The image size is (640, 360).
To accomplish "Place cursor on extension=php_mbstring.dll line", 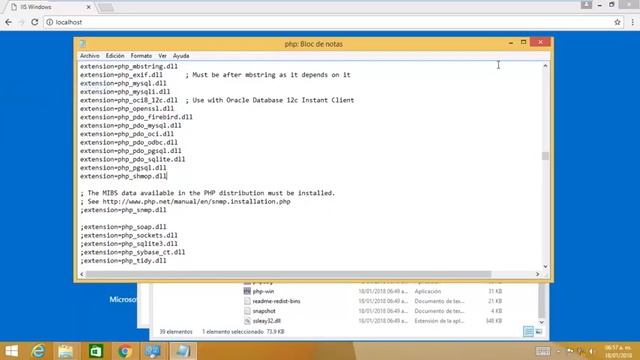I will pos(129,66).
